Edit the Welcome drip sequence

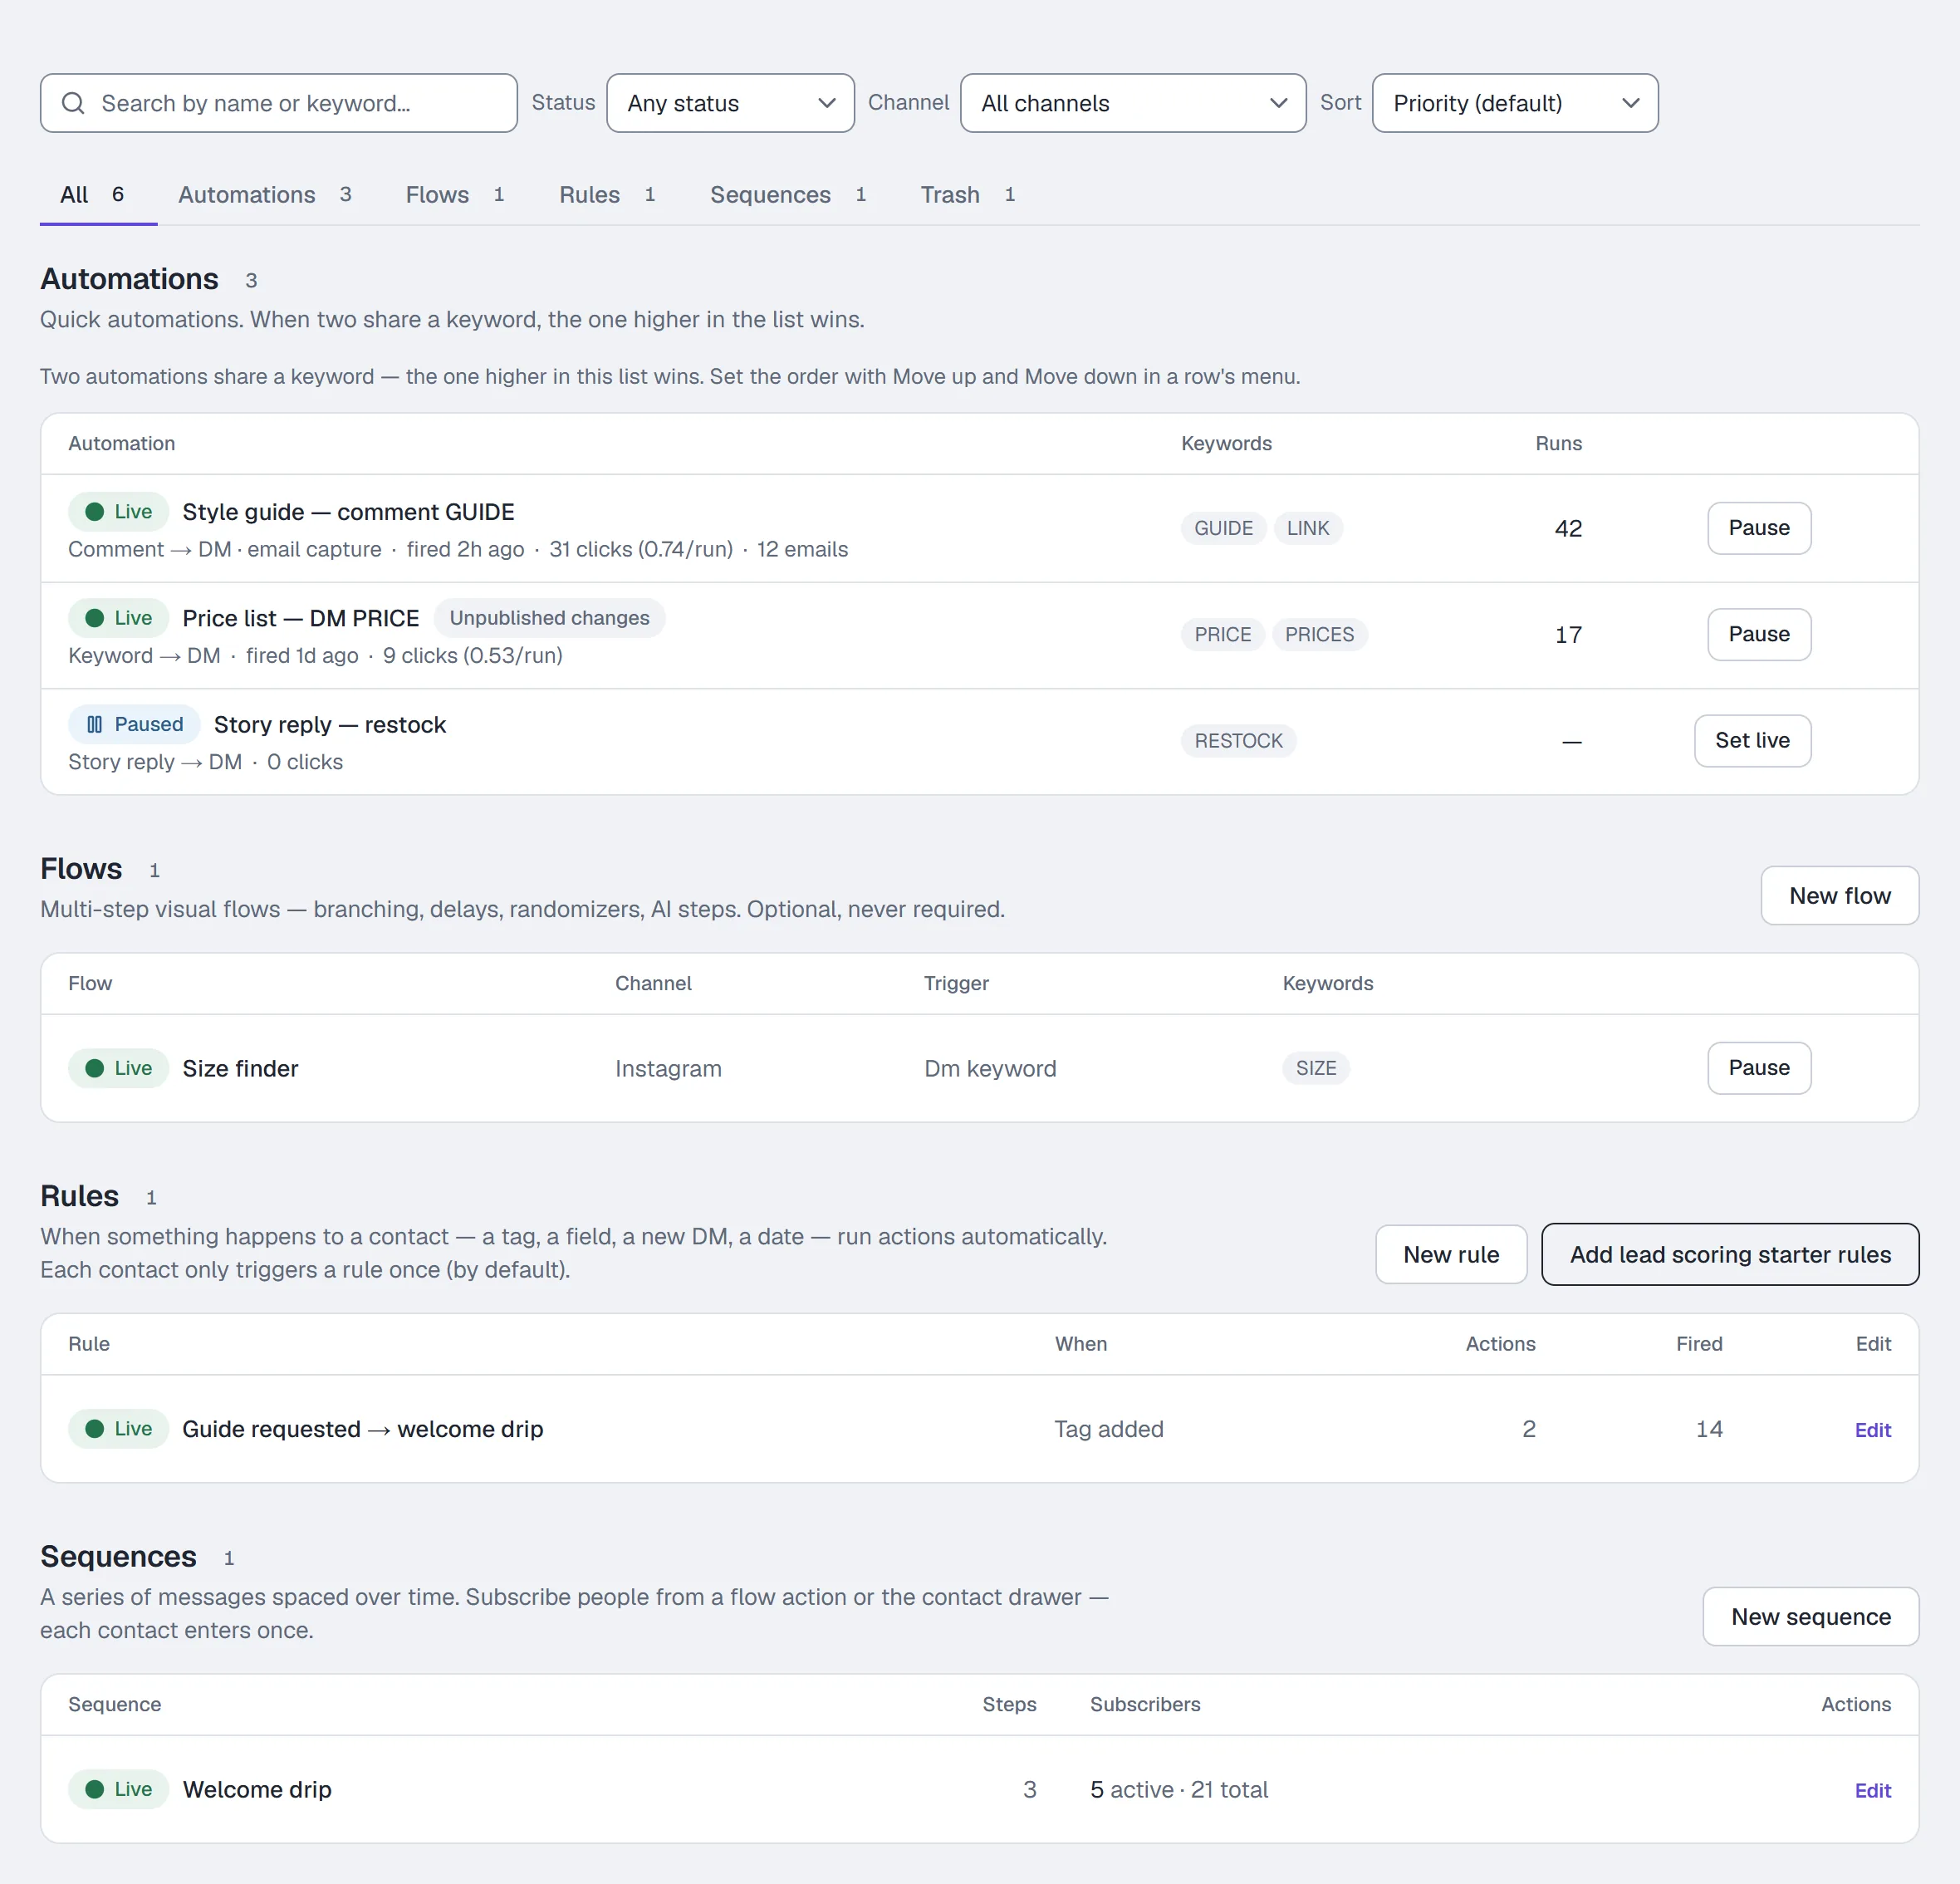(x=1872, y=1791)
